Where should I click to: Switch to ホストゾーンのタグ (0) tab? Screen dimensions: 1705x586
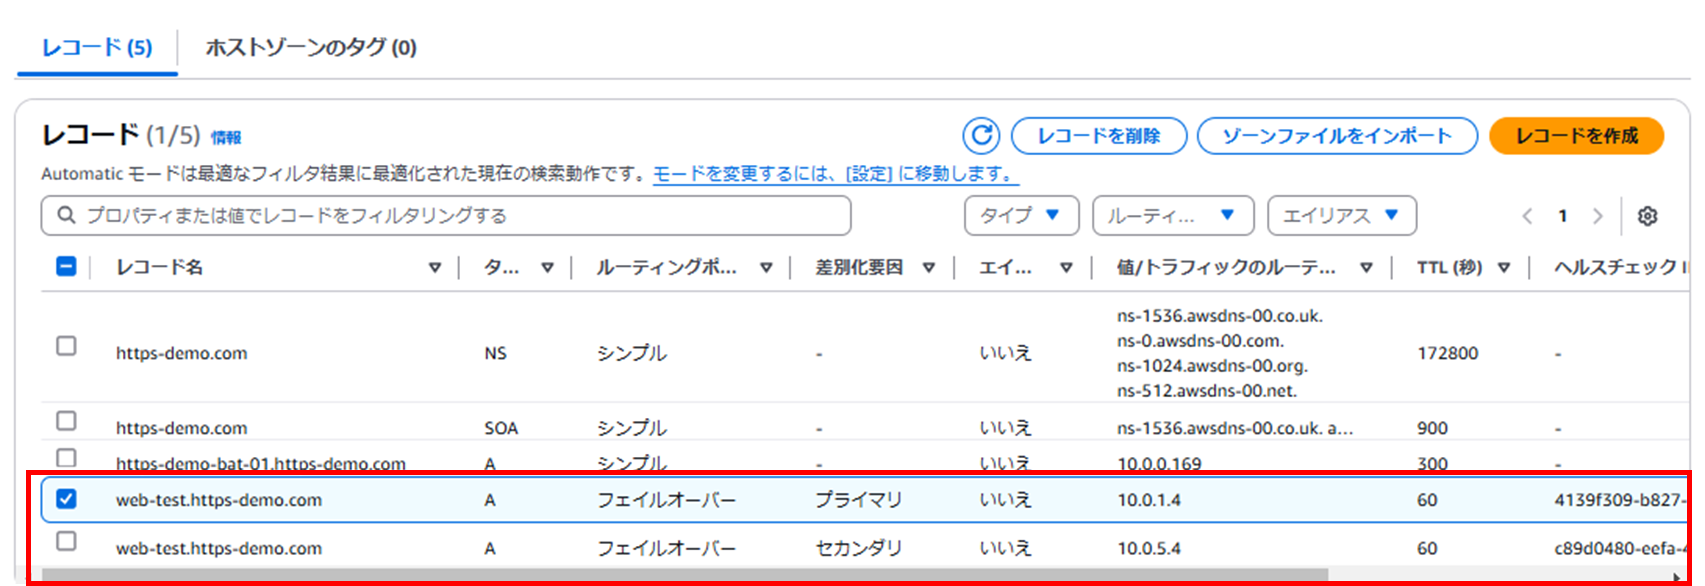pos(311,47)
